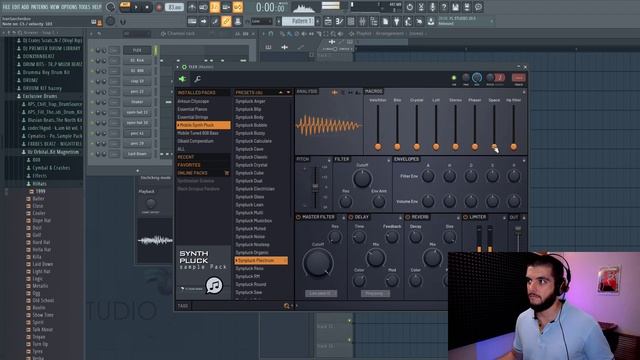The height and width of the screenshot is (360, 640).
Task: Open the FILE menu
Action: (6, 7)
